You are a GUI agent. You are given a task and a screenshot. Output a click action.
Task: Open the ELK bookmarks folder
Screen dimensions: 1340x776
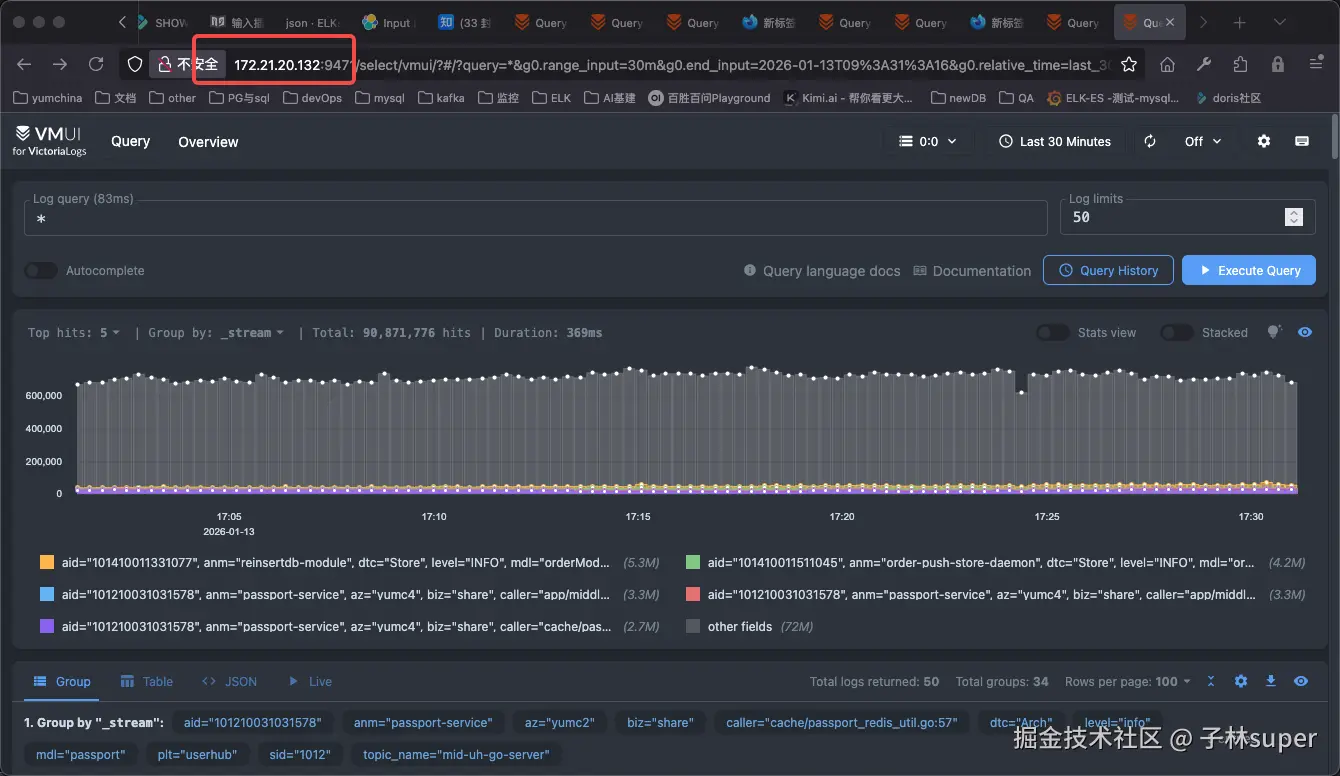coord(552,98)
